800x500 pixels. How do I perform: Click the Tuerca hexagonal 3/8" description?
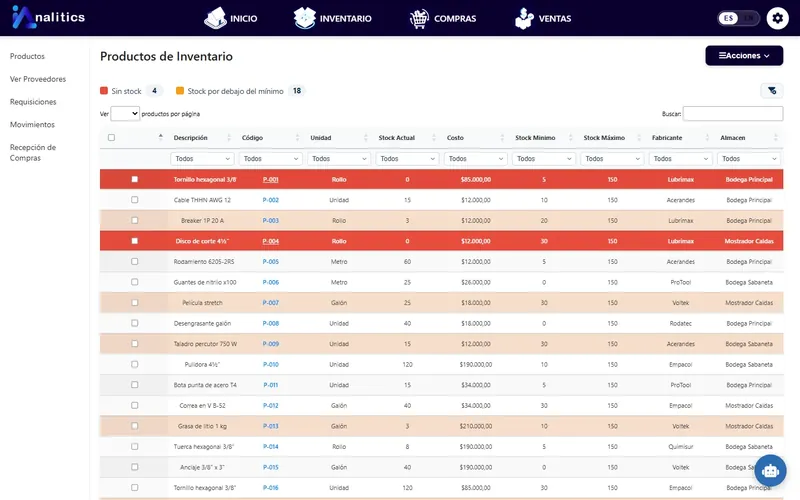[204, 446]
